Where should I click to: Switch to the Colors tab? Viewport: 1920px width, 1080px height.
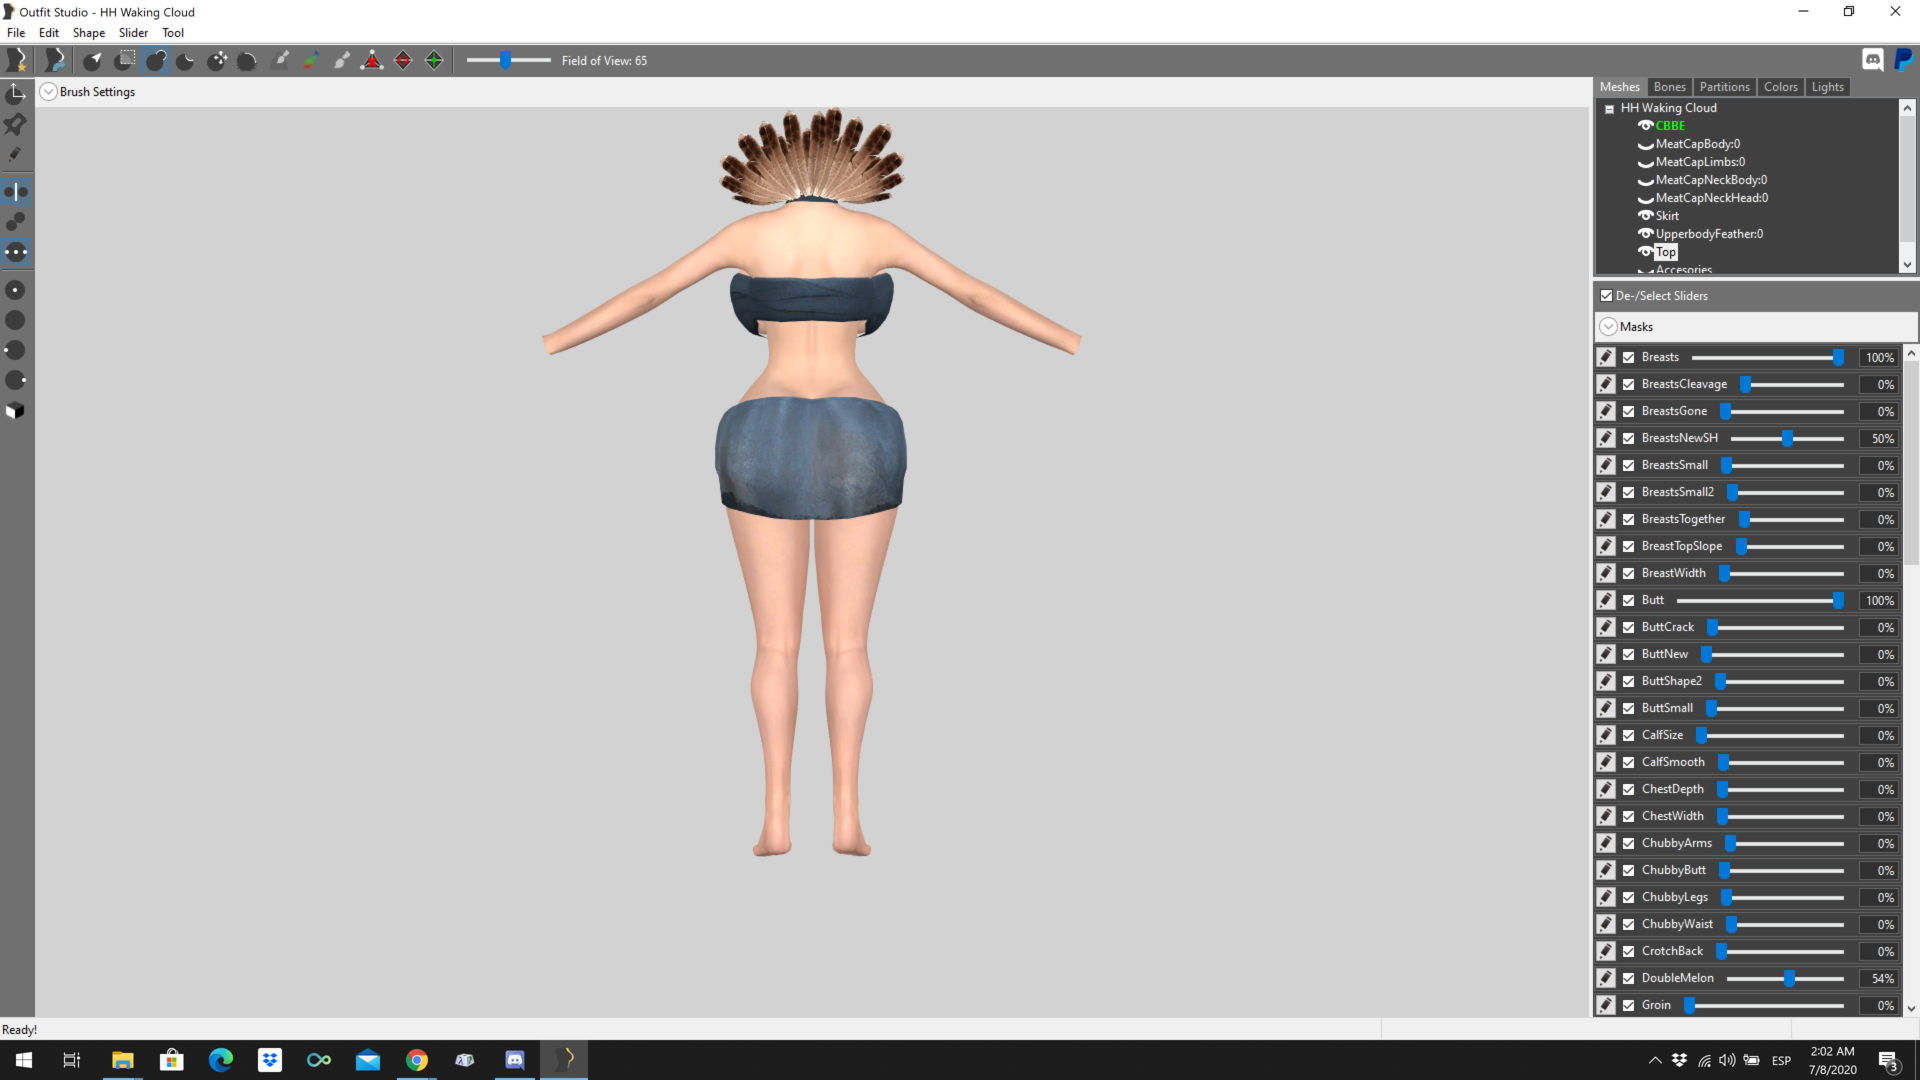coord(1780,87)
